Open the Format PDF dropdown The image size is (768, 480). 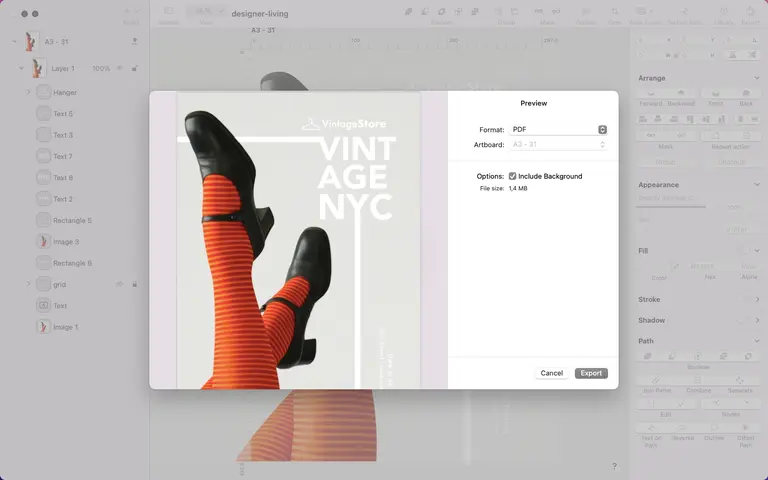(558, 129)
